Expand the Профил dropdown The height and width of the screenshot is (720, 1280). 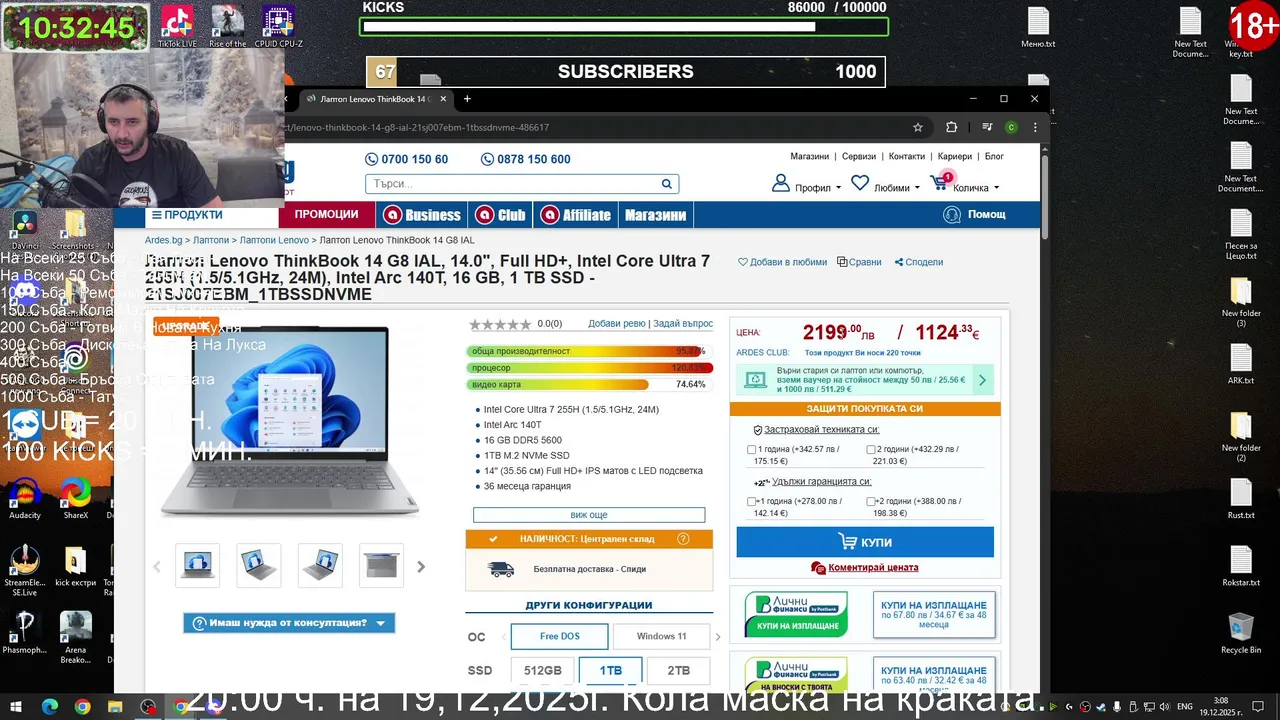pos(838,188)
